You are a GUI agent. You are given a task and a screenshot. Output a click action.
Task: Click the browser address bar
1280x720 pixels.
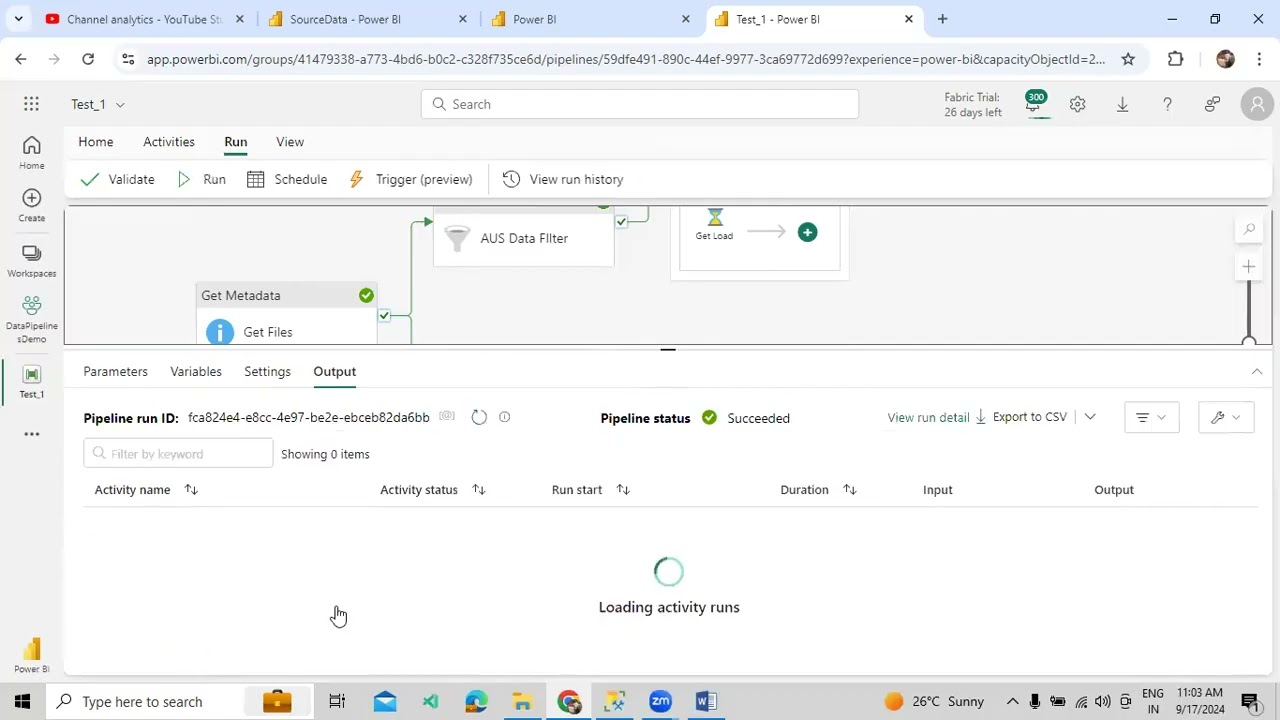[x=626, y=59]
